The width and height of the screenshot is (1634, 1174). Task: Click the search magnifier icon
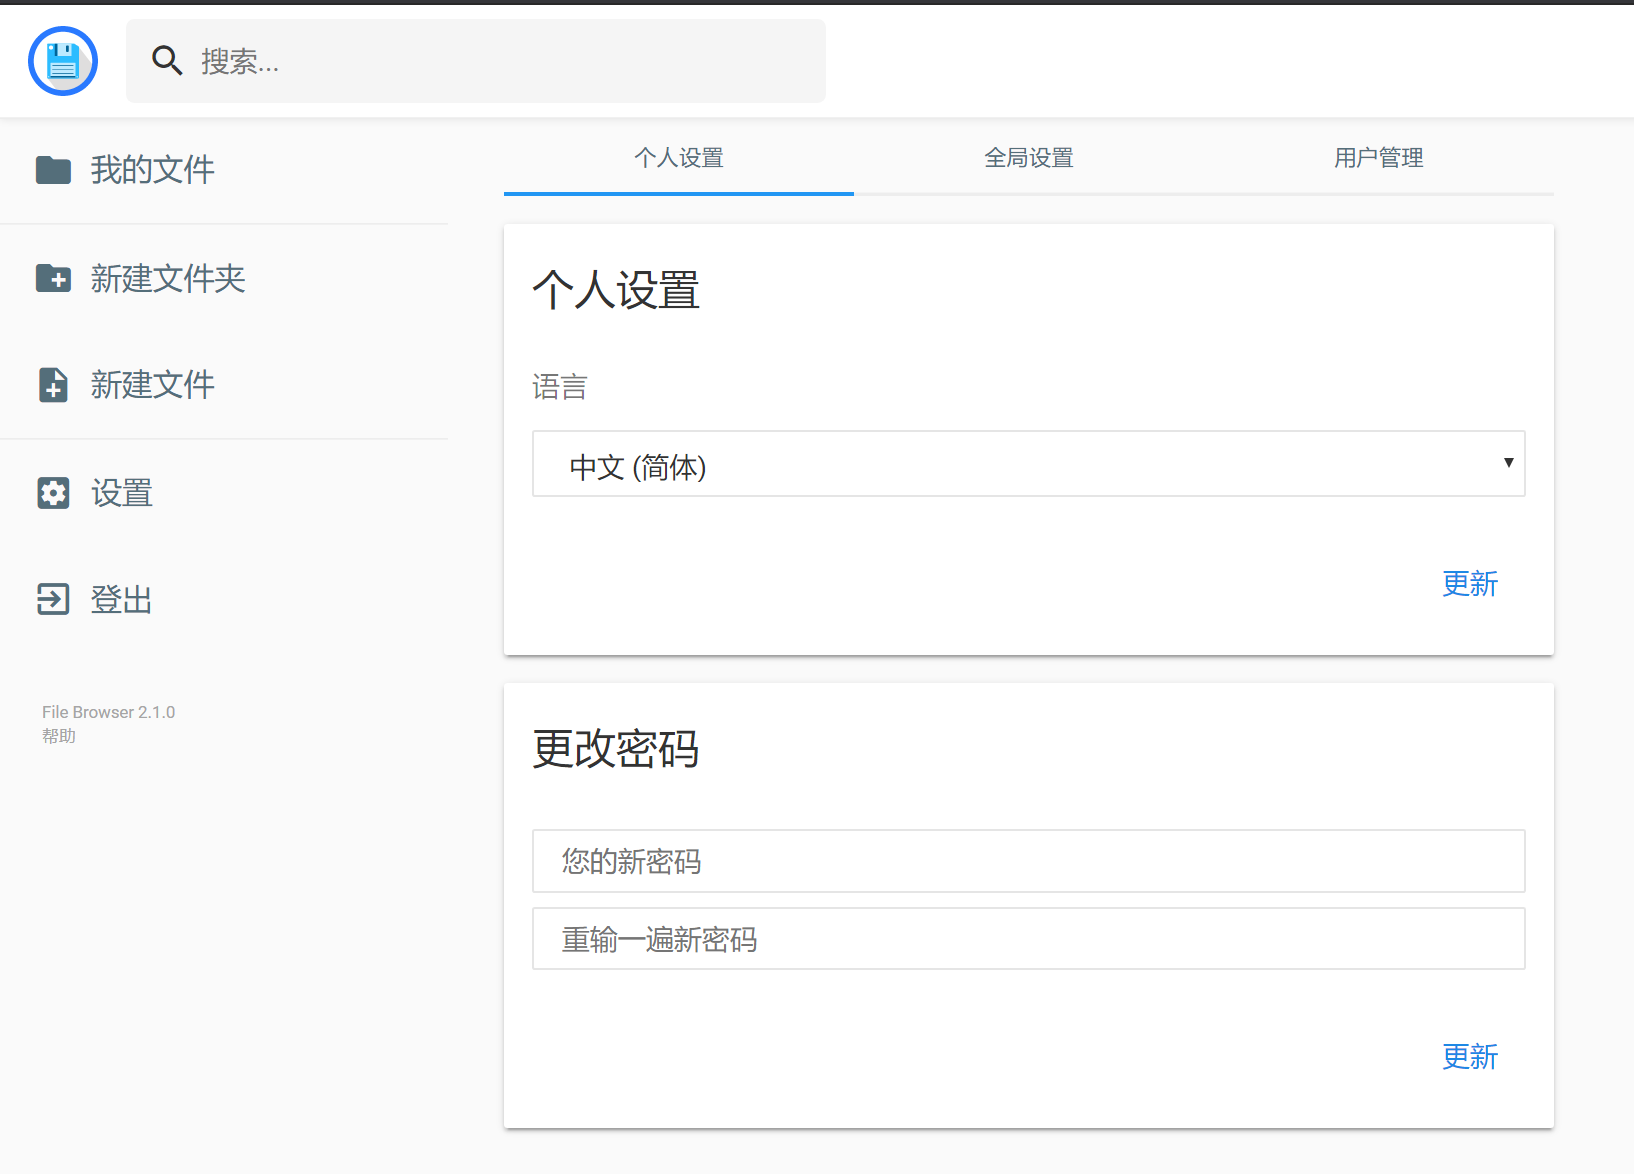point(167,61)
